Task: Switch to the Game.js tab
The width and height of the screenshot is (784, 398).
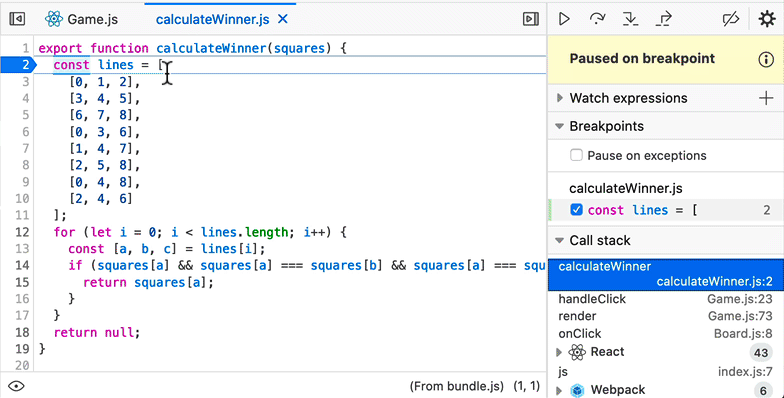Action: click(x=81, y=19)
